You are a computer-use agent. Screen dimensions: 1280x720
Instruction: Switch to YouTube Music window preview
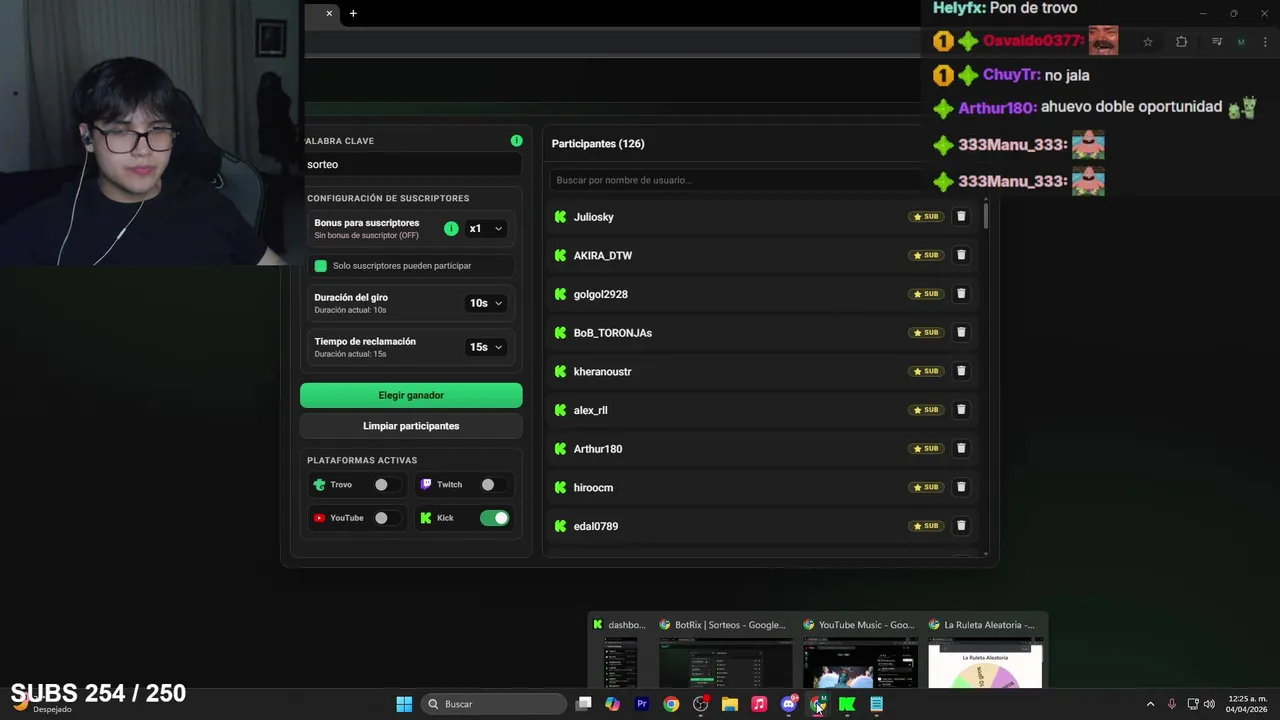(860, 651)
